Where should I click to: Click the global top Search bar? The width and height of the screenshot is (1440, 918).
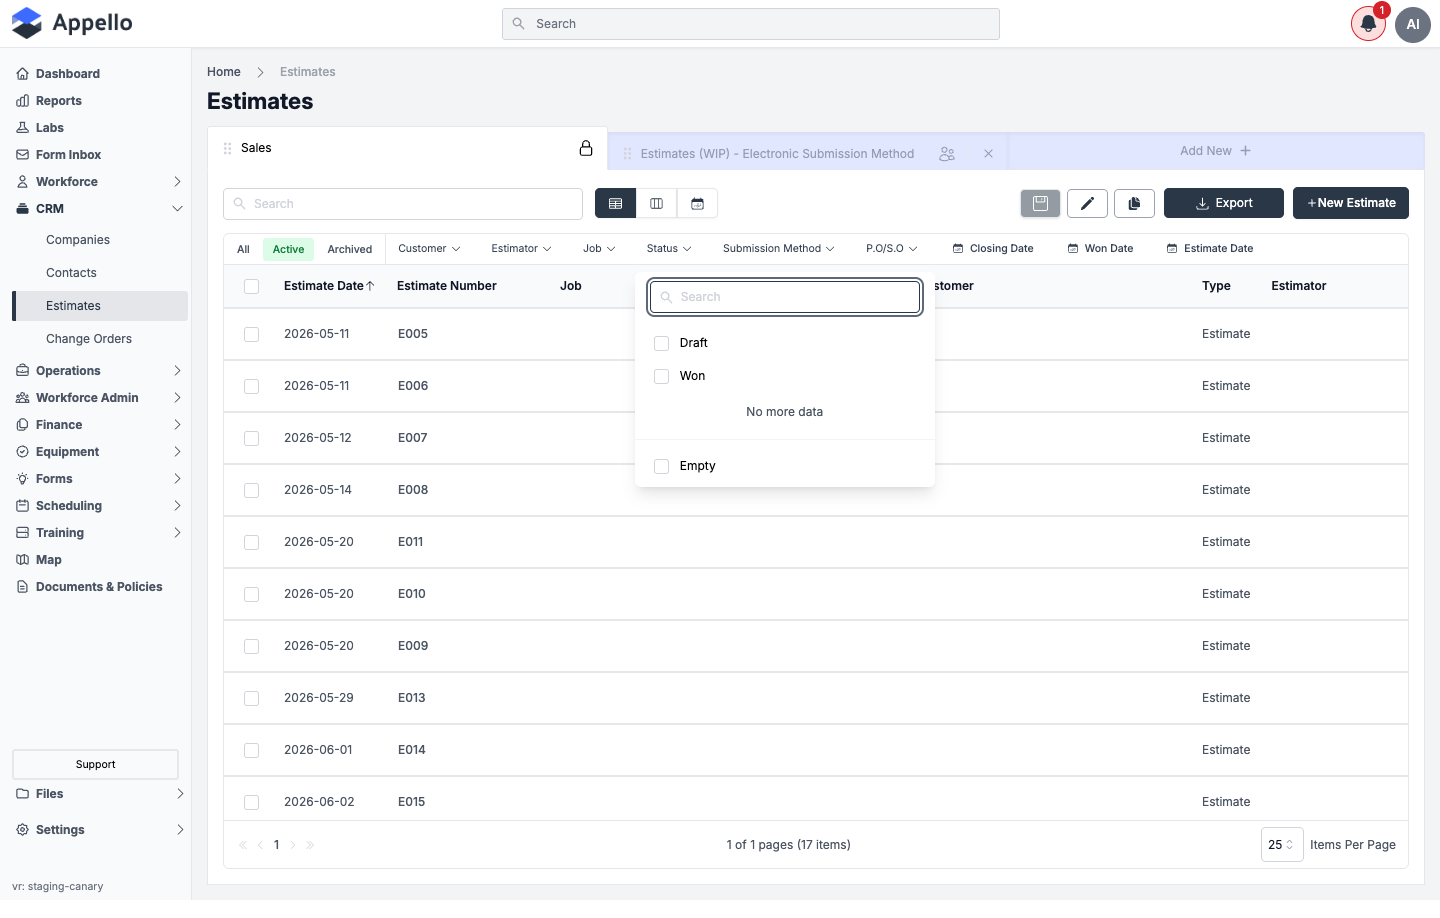tap(751, 24)
